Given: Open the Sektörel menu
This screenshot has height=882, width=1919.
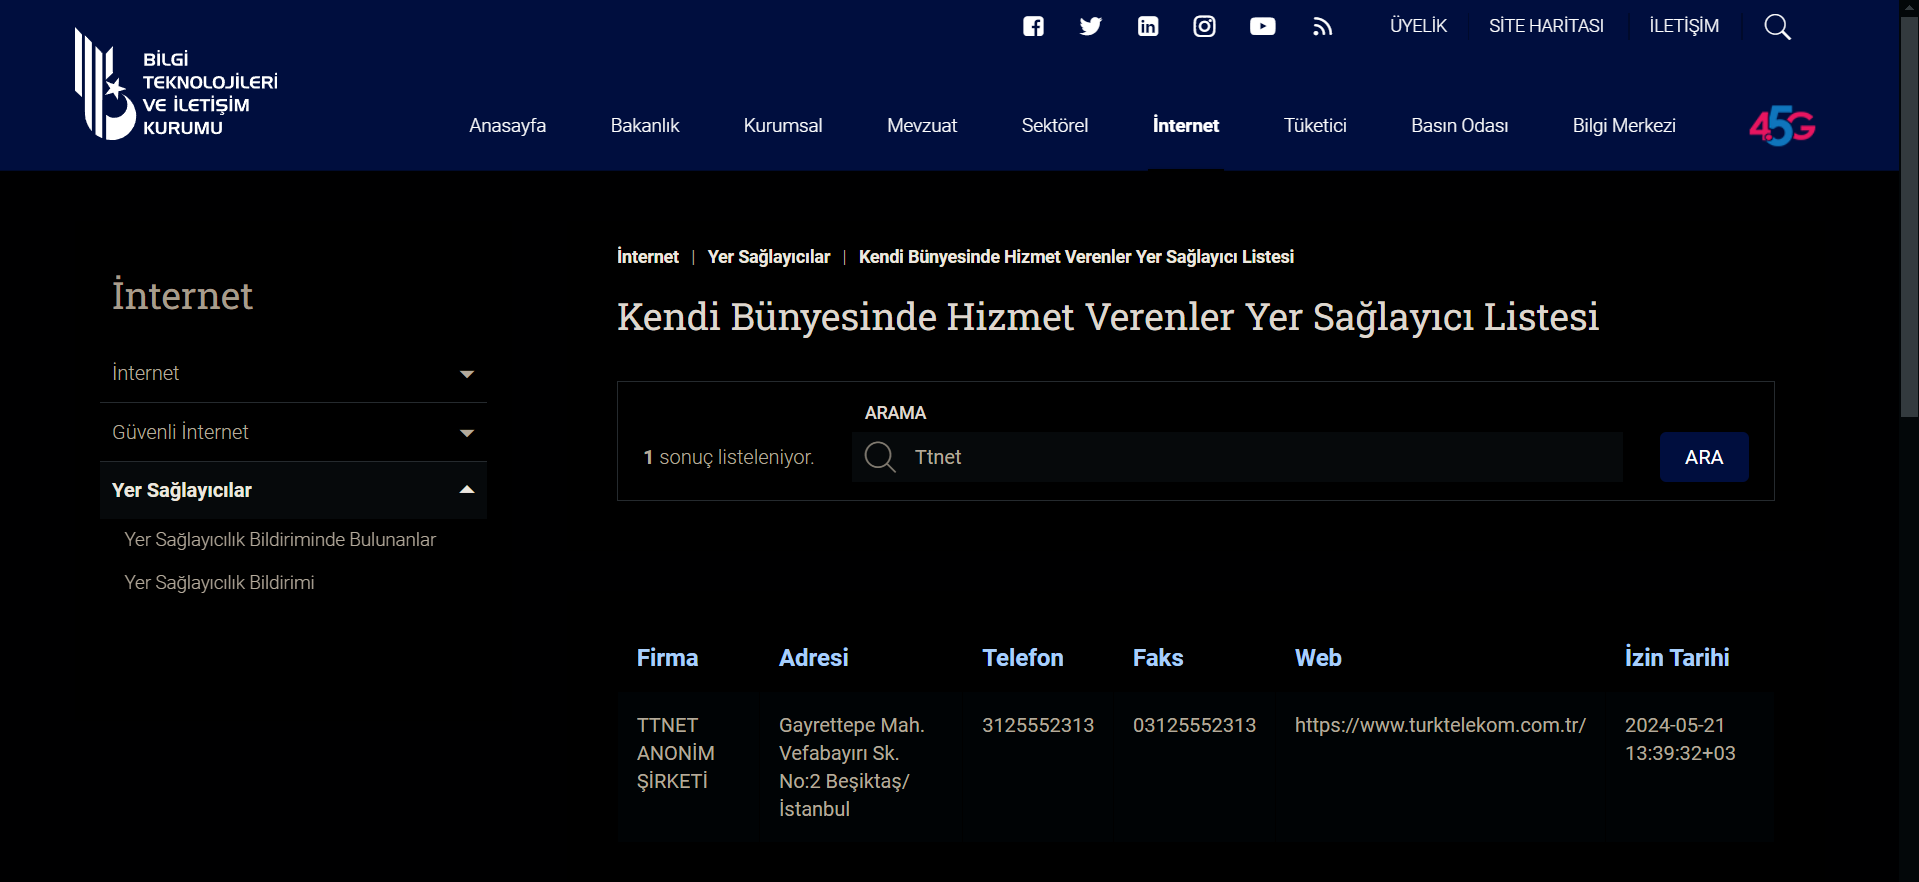Looking at the screenshot, I should pyautogui.click(x=1055, y=126).
